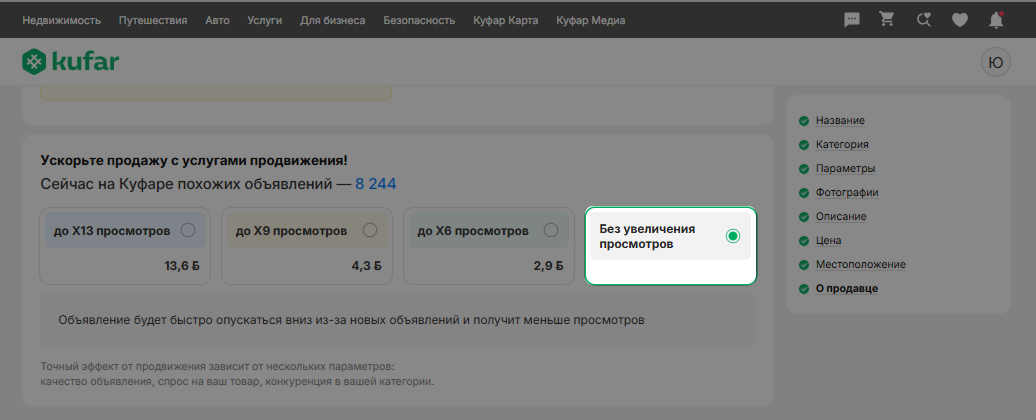
Task: Jump to Категория section link
Action: click(842, 145)
